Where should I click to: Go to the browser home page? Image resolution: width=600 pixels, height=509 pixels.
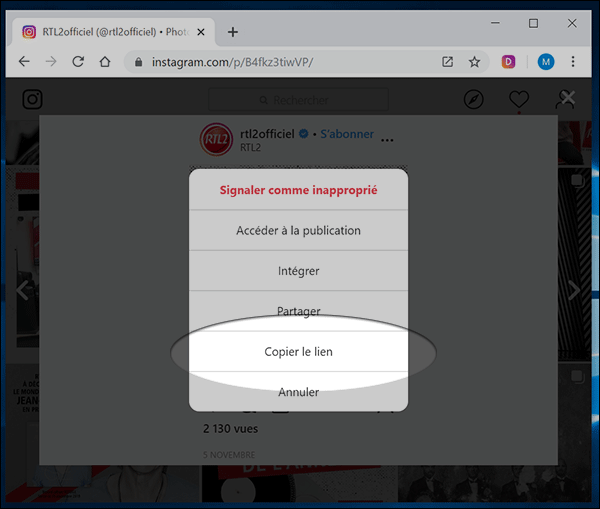tap(105, 62)
